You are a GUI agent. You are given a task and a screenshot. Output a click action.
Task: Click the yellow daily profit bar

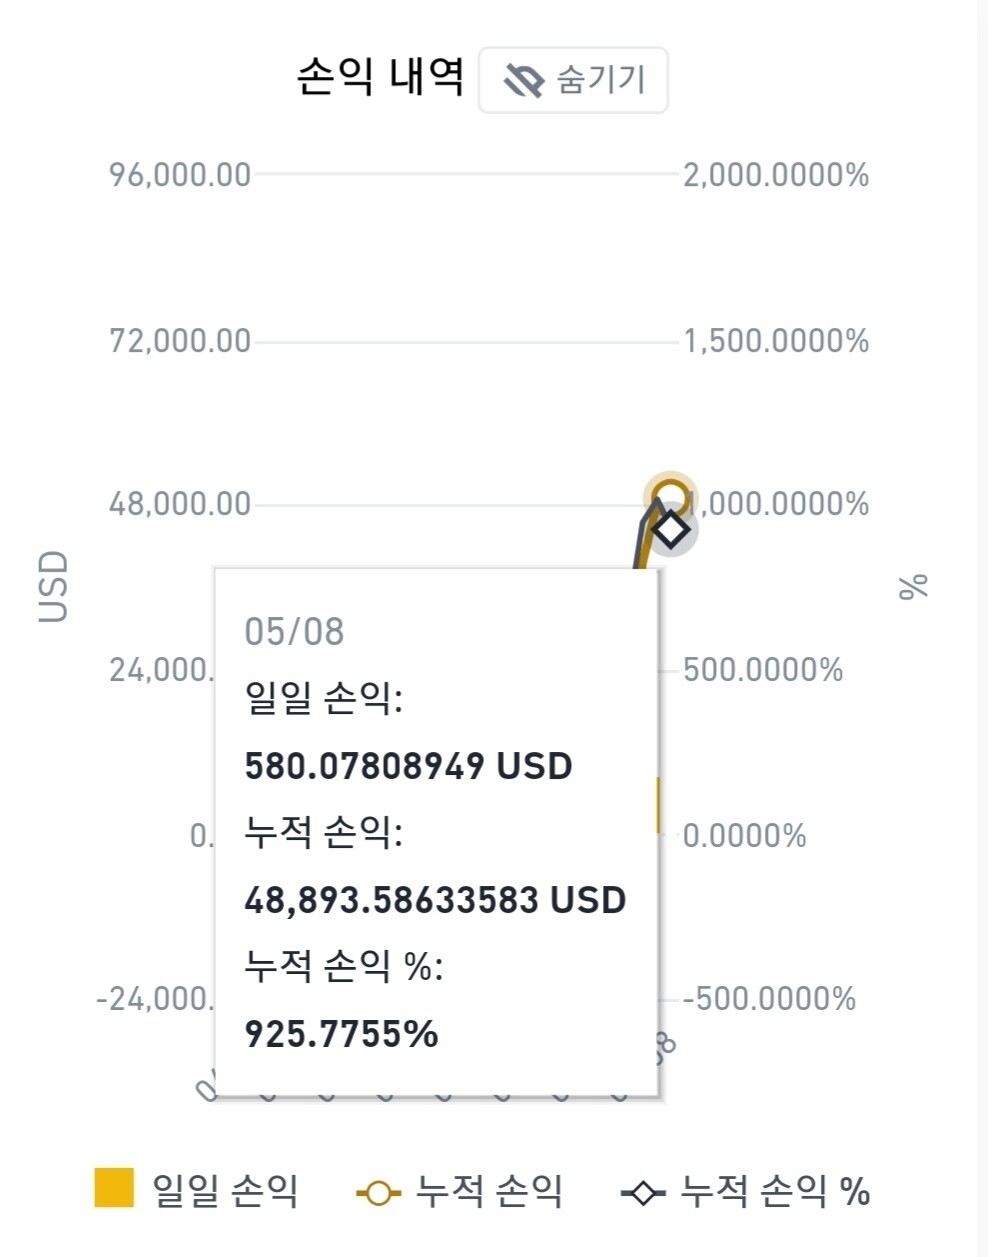click(659, 804)
